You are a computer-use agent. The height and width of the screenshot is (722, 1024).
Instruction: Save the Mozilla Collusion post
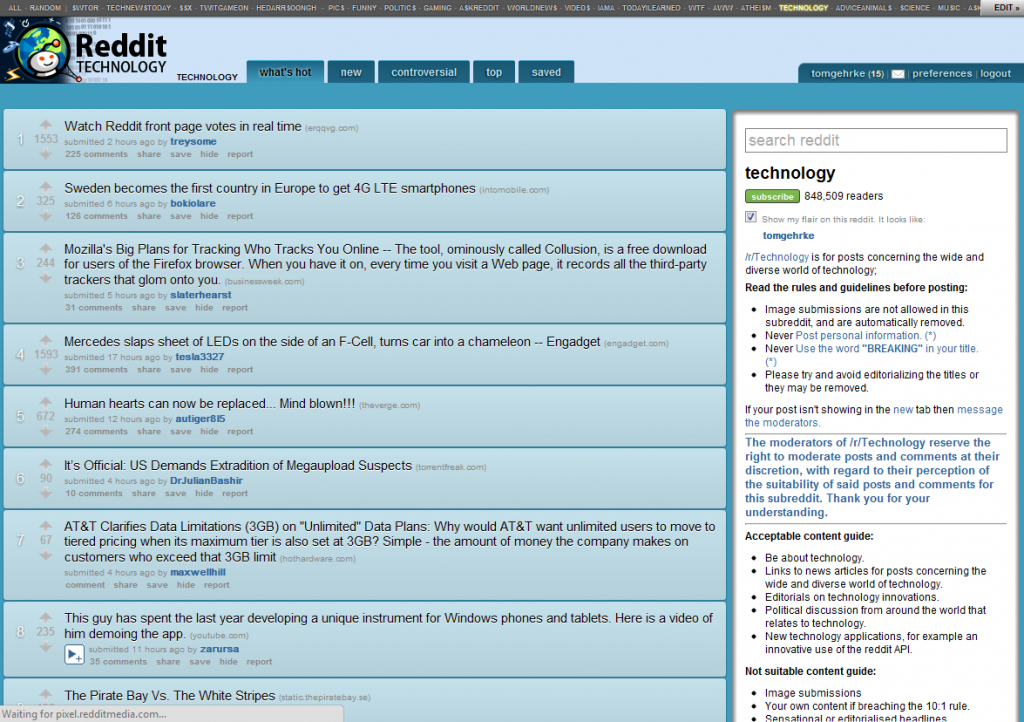[175, 307]
